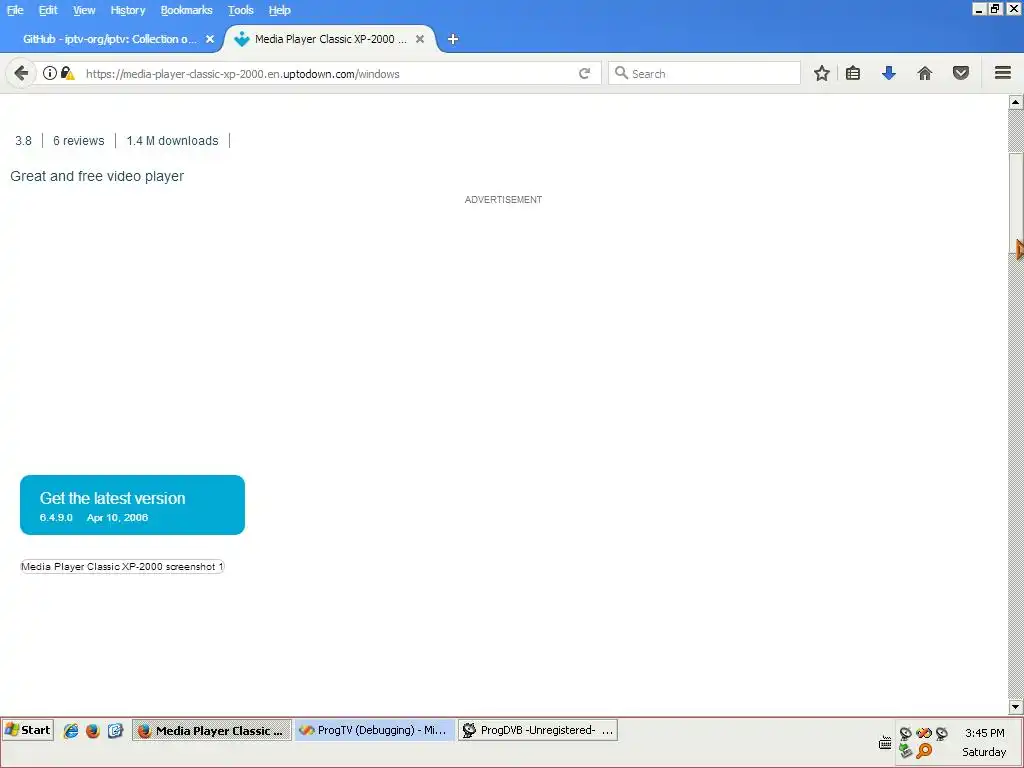The height and width of the screenshot is (768, 1024).
Task: Open the Bookmarks menu
Action: point(186,10)
